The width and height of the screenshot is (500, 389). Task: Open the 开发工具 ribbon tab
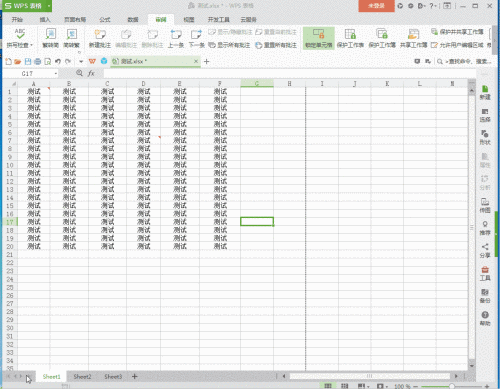point(219,20)
